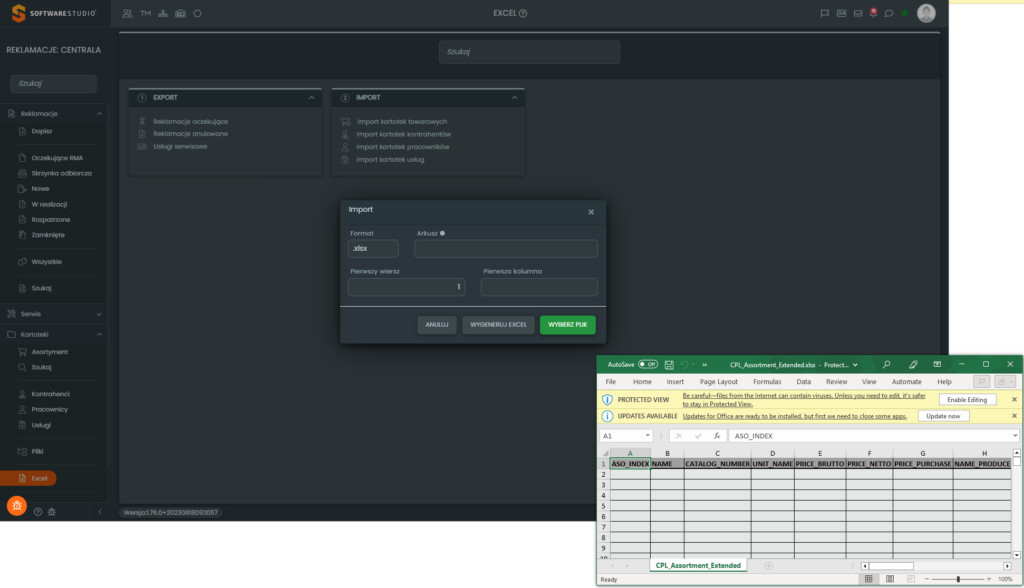Open the Excel search magnifier icon
The width and height of the screenshot is (1024, 588).
tap(886, 364)
